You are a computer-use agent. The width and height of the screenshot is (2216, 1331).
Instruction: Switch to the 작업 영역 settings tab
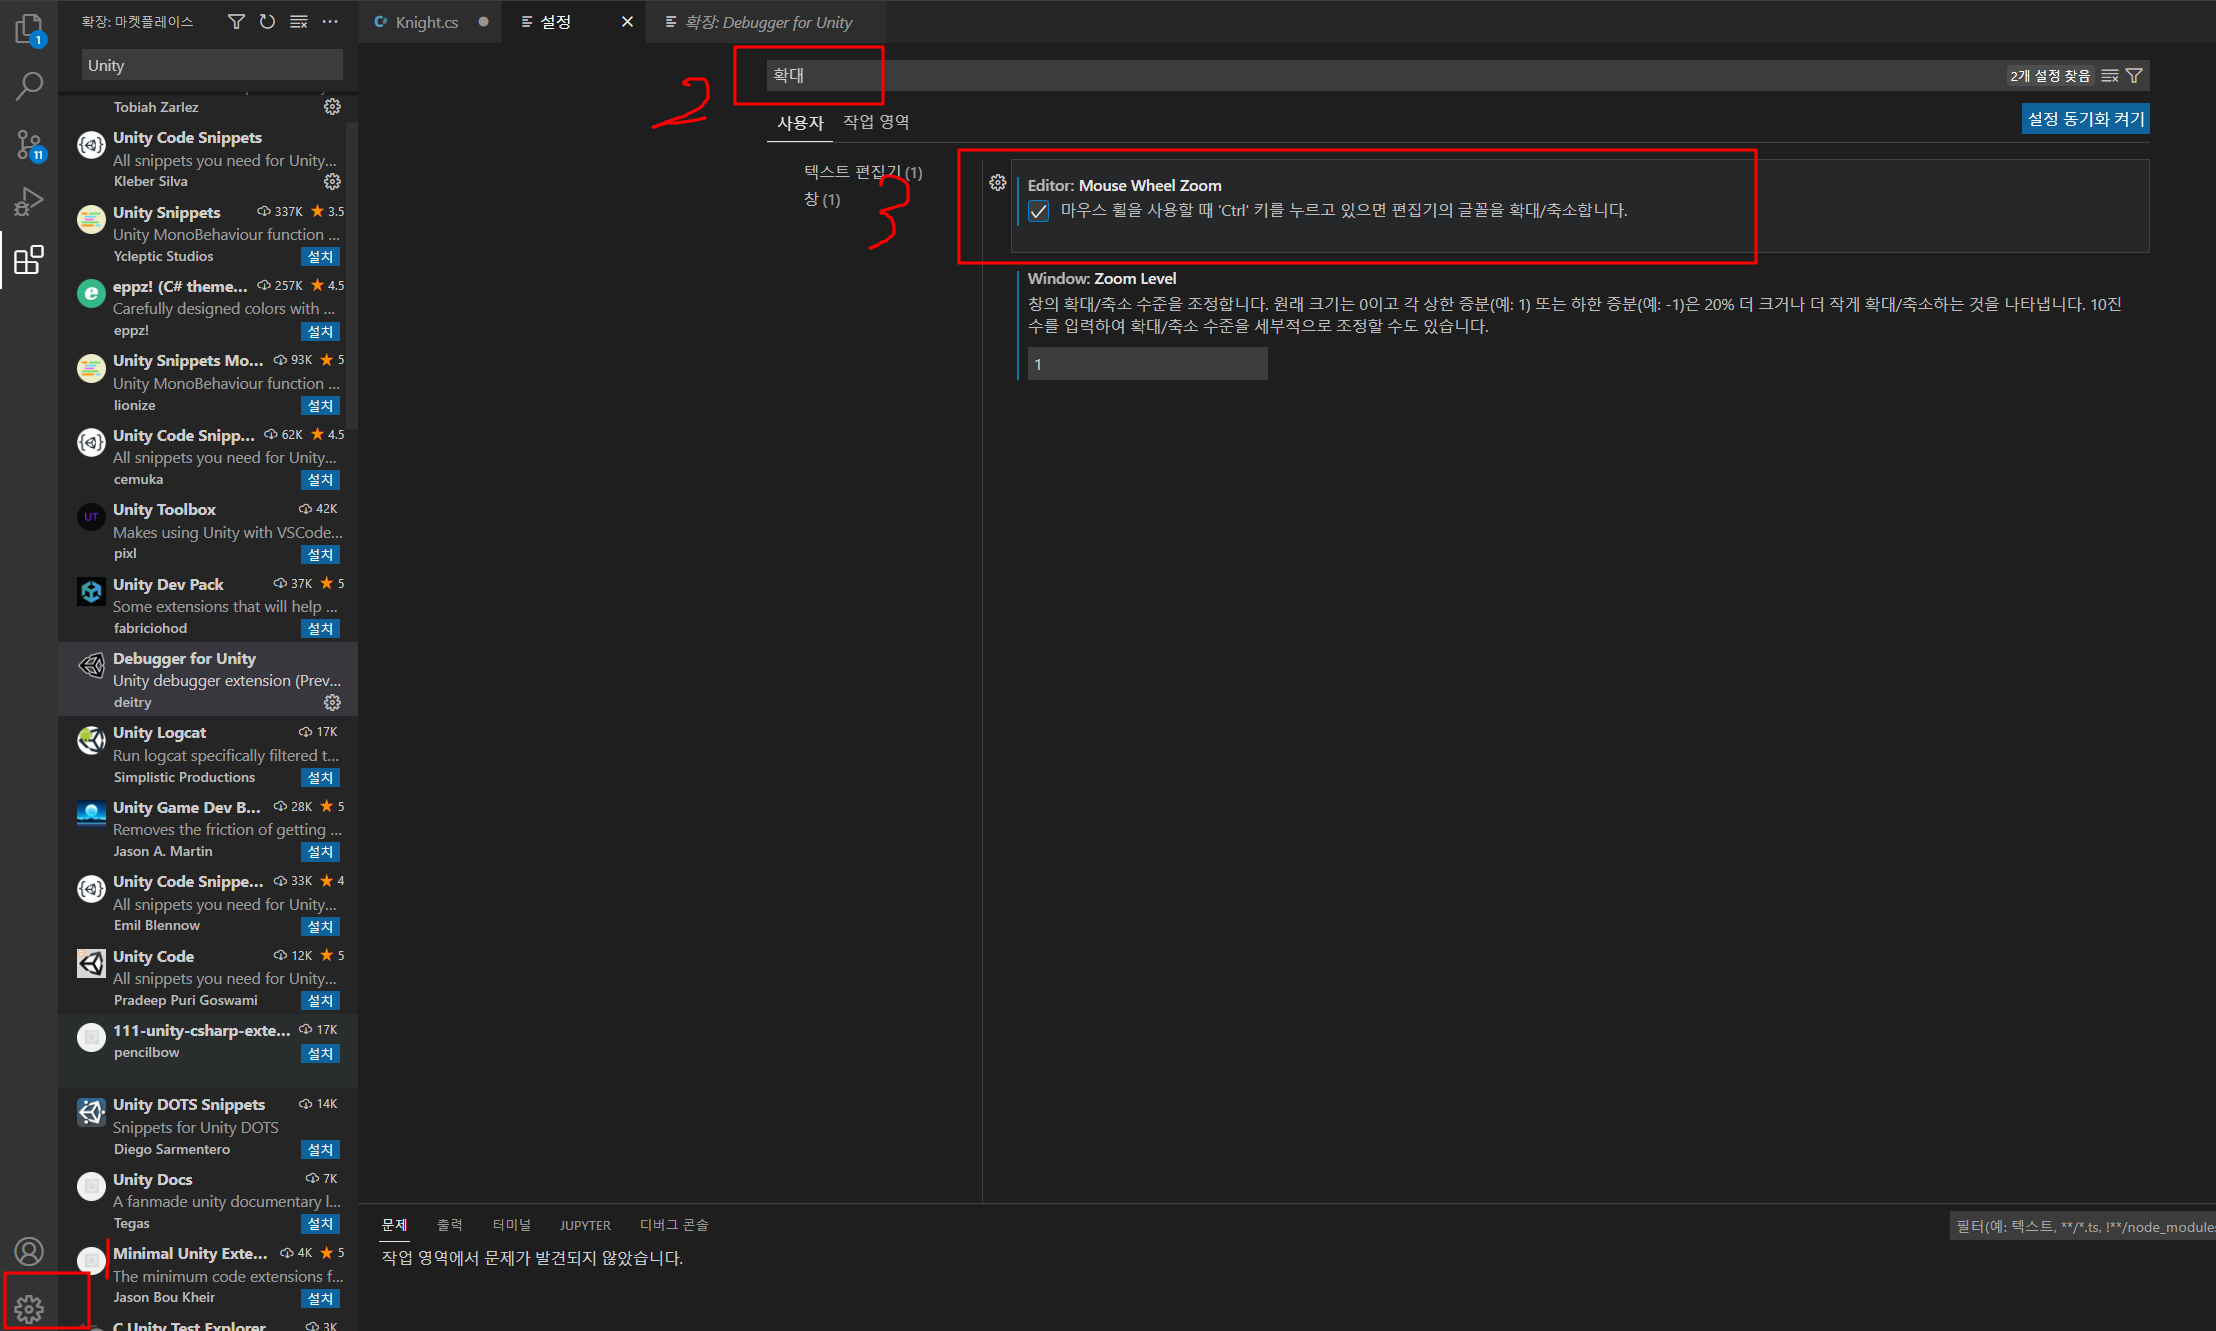tap(875, 122)
